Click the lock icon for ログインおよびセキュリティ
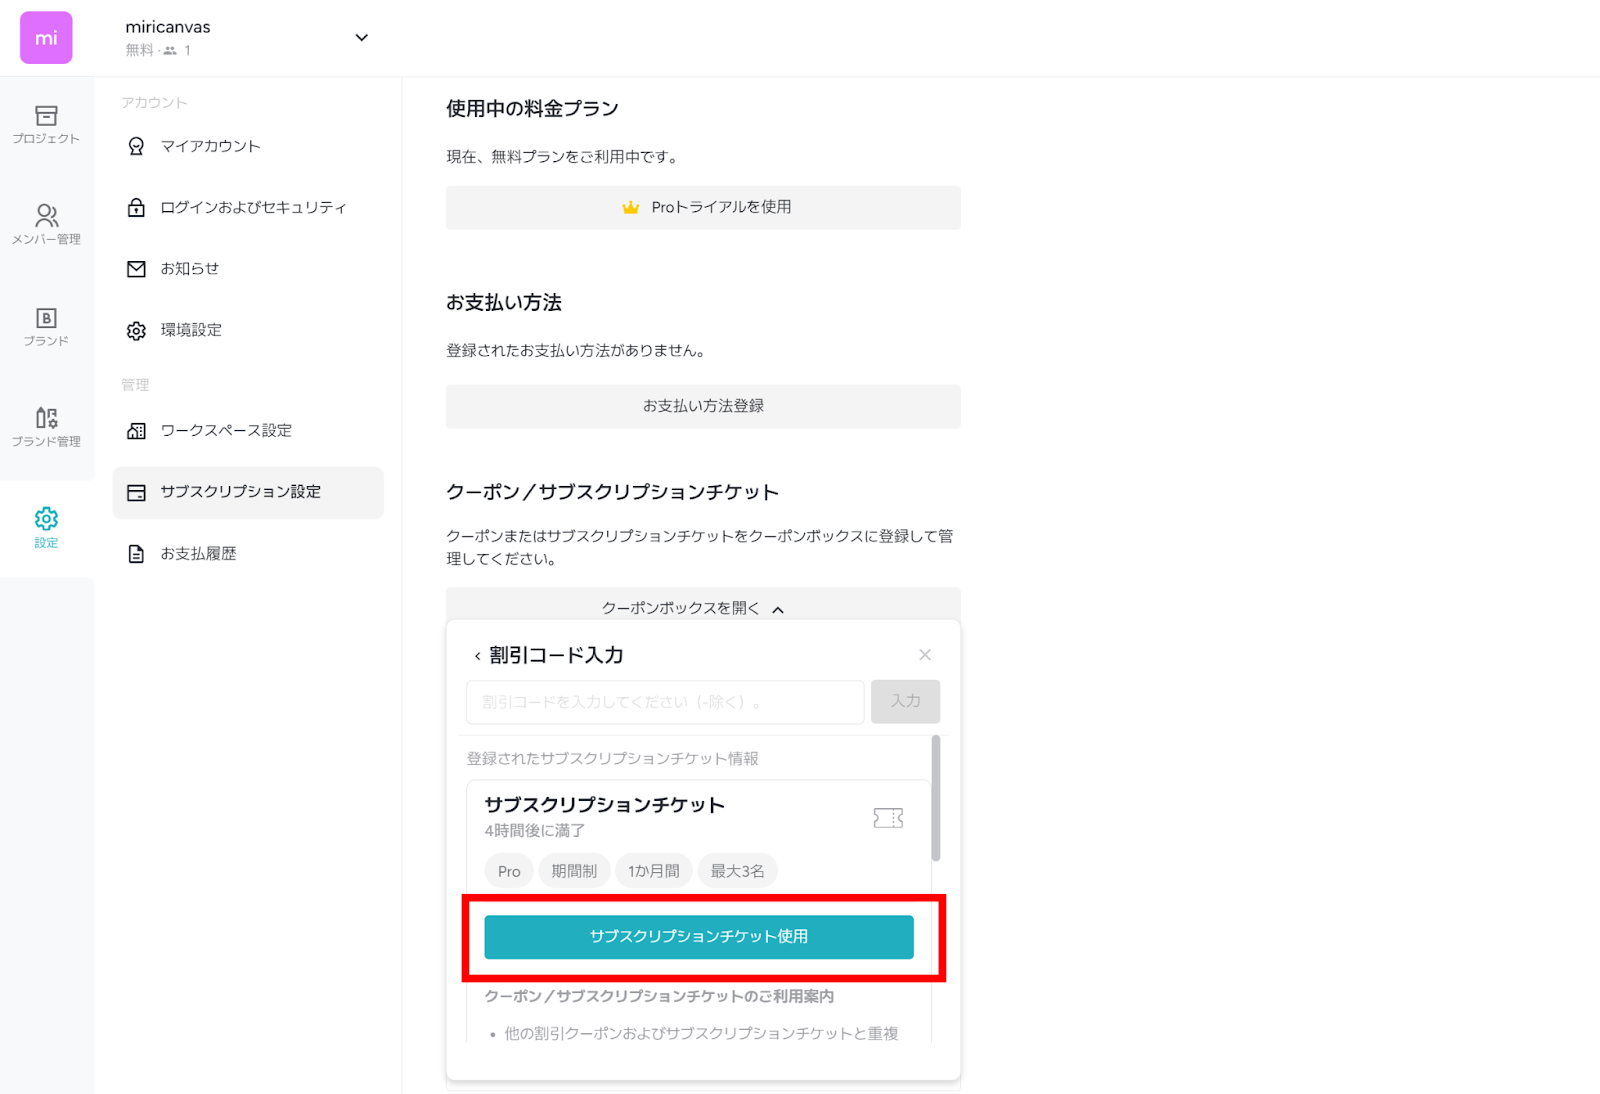 [136, 207]
